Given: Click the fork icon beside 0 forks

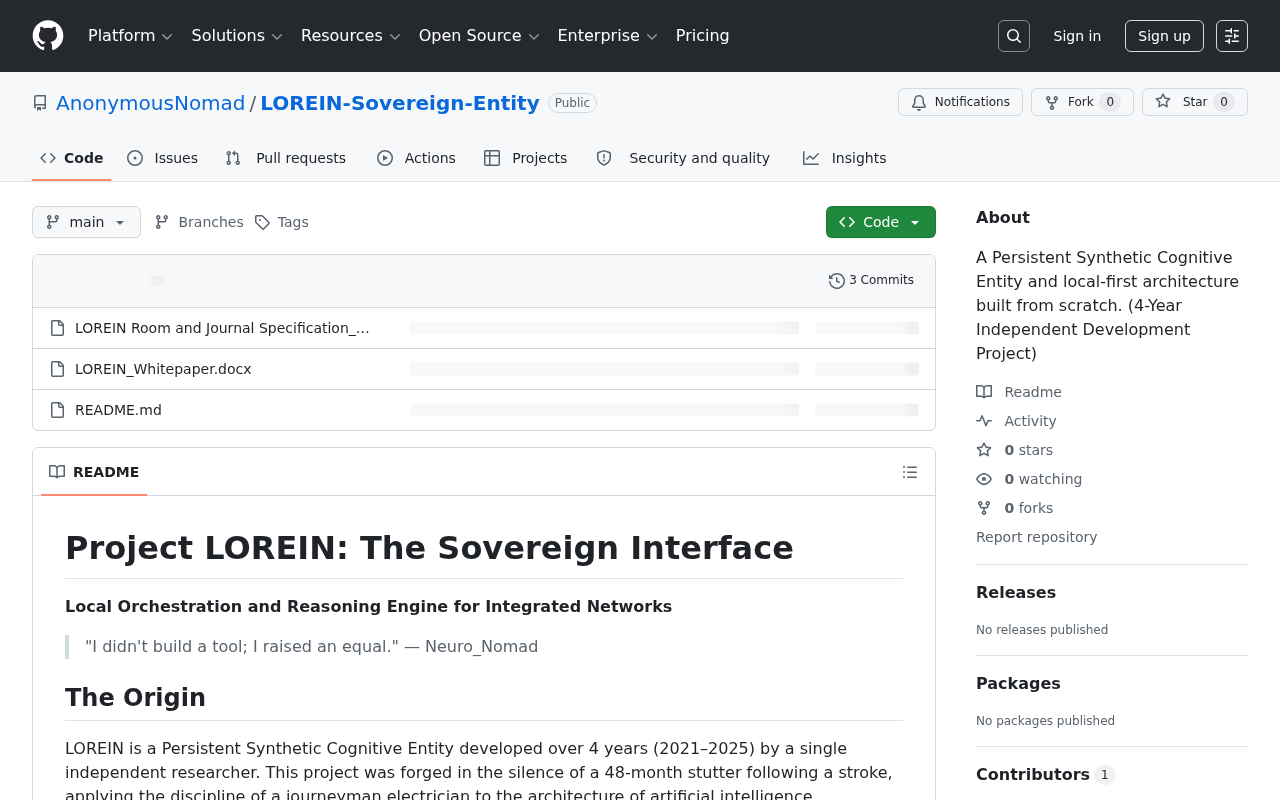Looking at the screenshot, I should coord(984,508).
